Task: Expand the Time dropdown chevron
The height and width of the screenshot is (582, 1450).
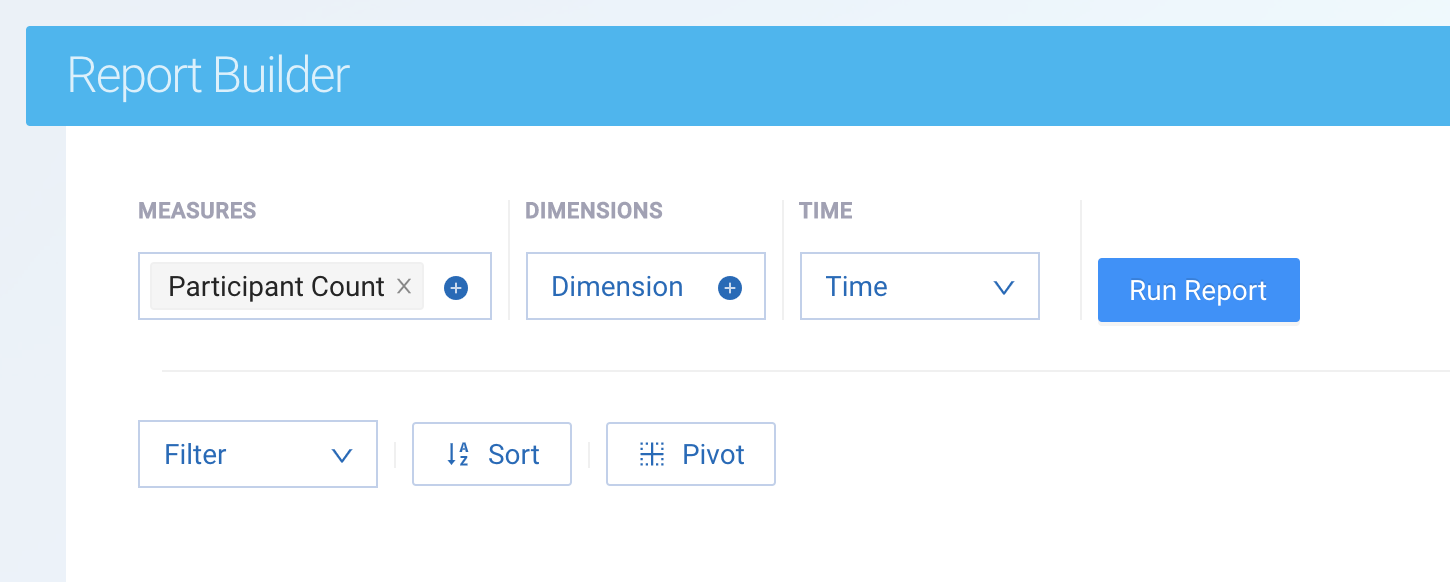Action: pos(1004,288)
